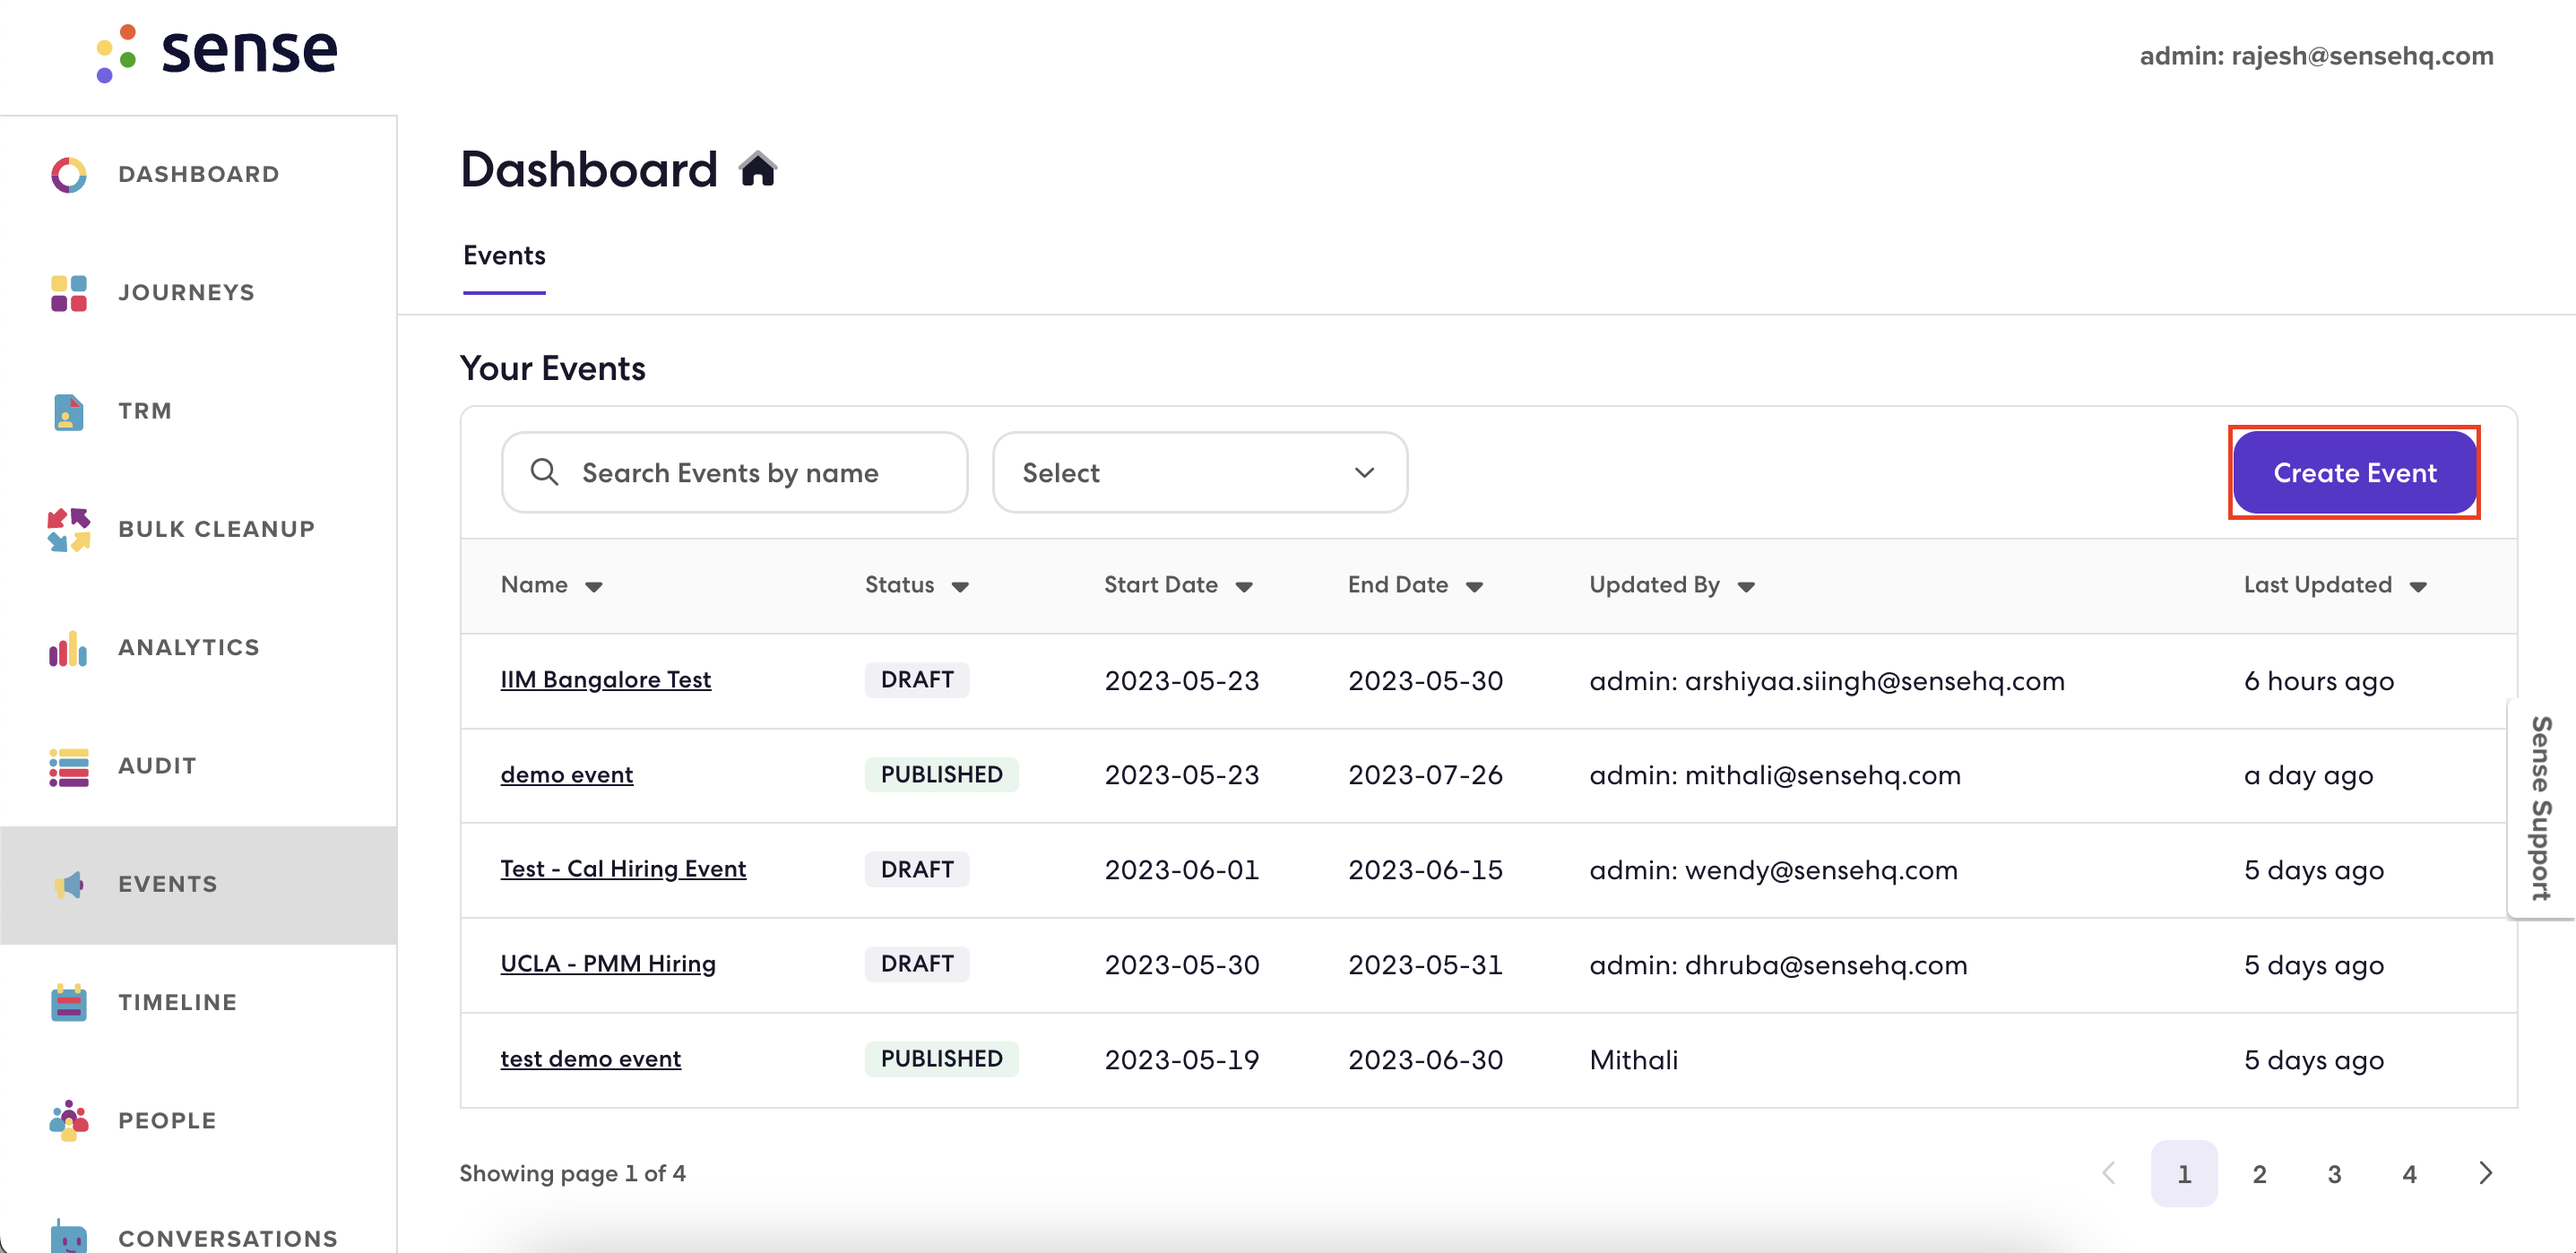The height and width of the screenshot is (1253, 2576).
Task: Click the search magnifier icon
Action: point(544,472)
